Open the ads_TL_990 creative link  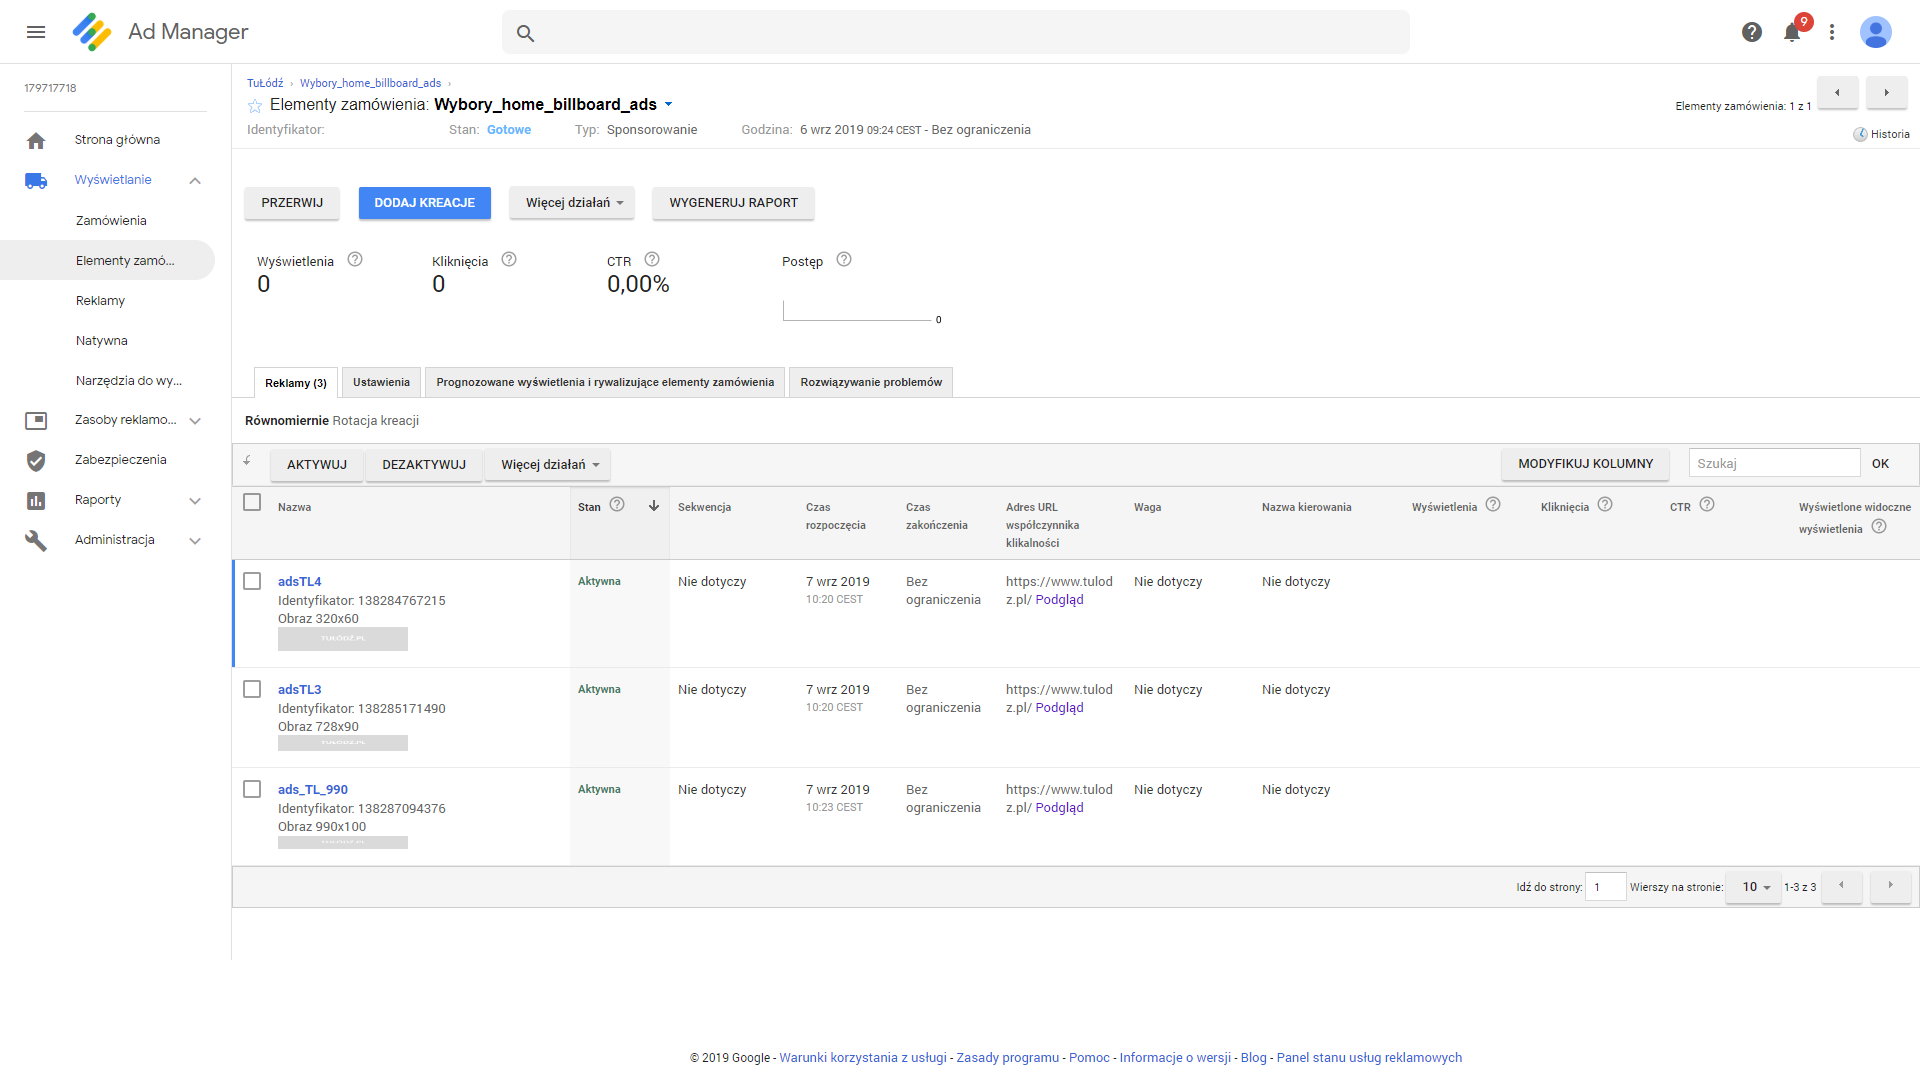pyautogui.click(x=313, y=790)
